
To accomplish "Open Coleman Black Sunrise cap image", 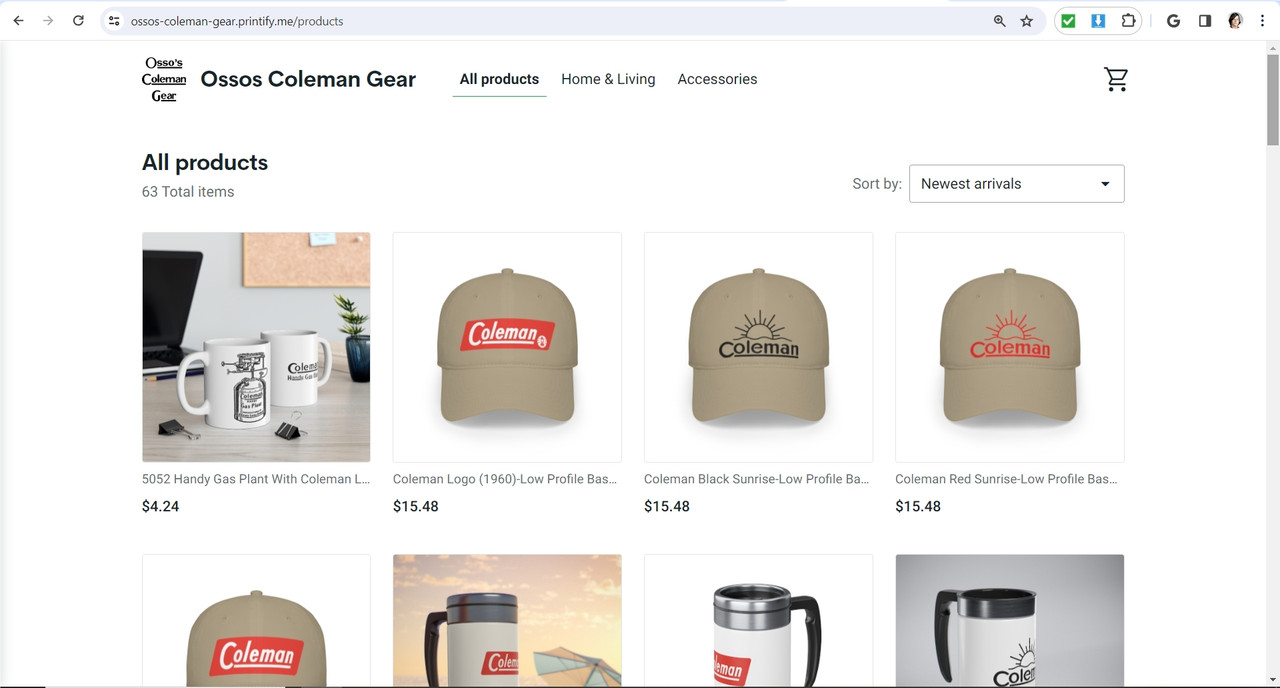I will point(758,347).
